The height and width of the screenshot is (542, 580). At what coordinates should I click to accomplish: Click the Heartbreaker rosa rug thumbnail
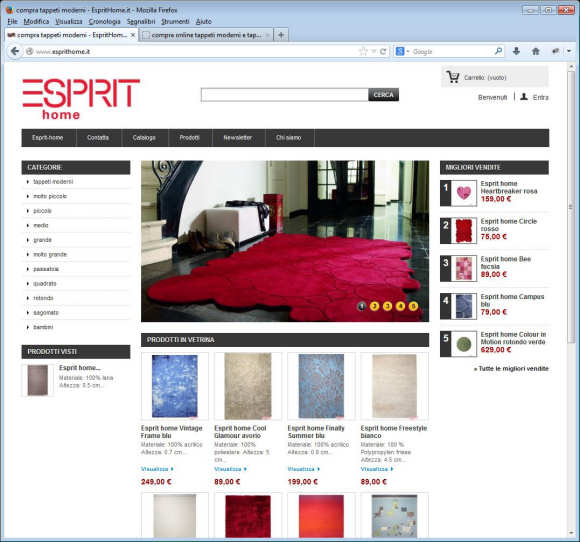coord(464,193)
